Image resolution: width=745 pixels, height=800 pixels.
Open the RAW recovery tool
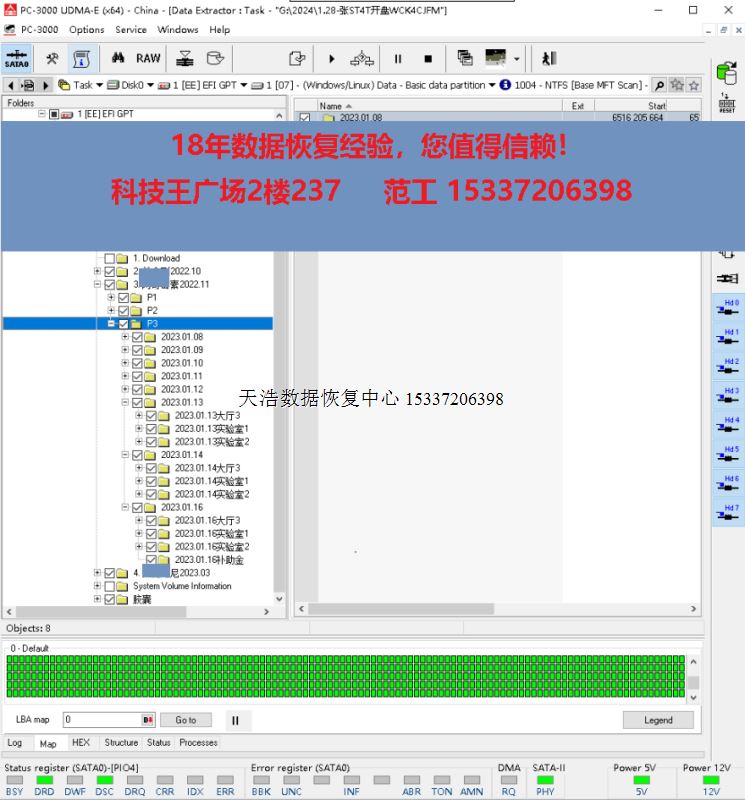click(x=148, y=58)
